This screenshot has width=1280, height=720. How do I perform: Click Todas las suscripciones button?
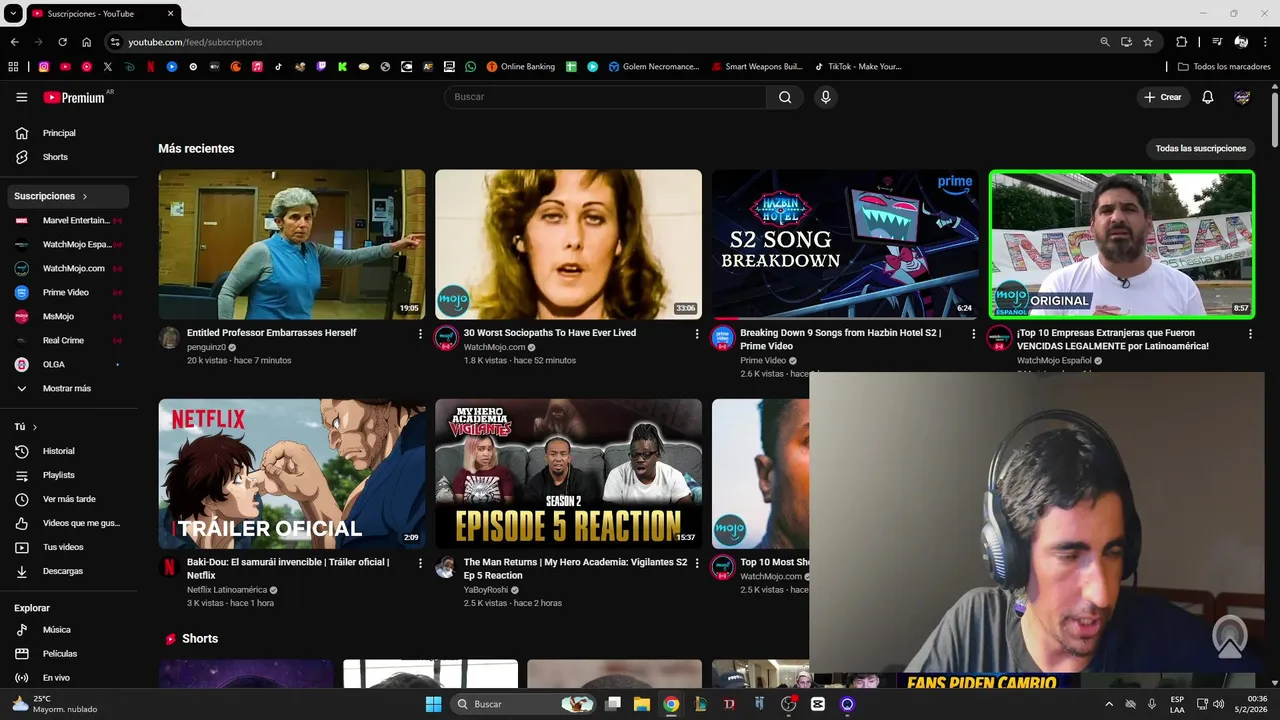1200,148
